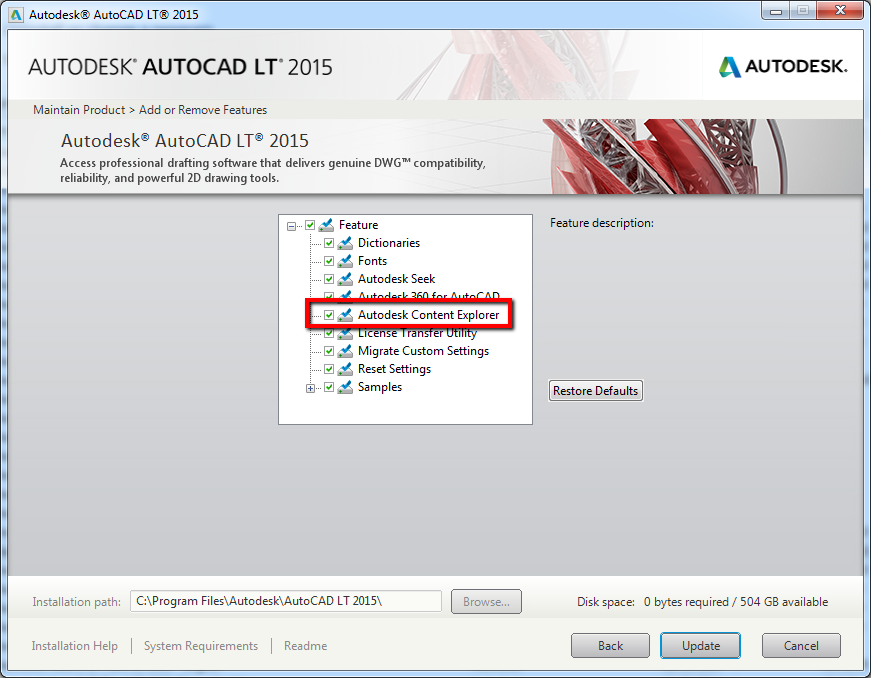Open the Installation Help link

pos(74,646)
